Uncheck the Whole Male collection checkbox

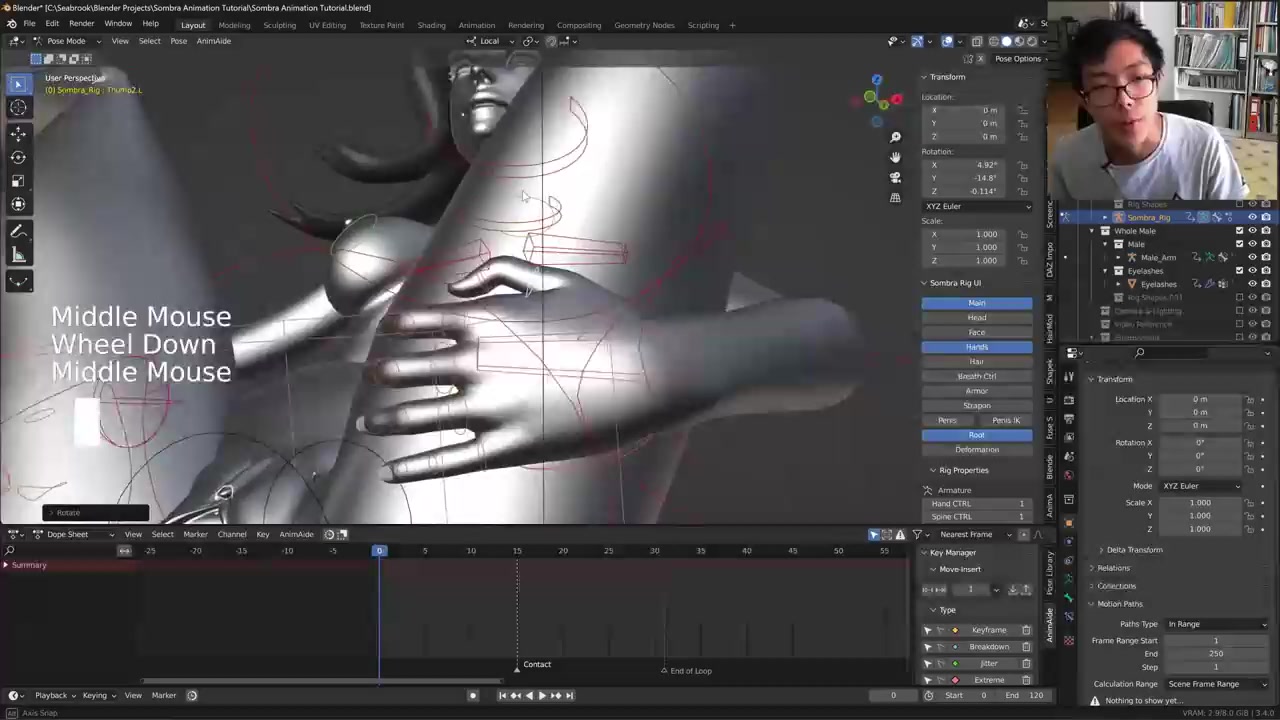tap(1239, 231)
